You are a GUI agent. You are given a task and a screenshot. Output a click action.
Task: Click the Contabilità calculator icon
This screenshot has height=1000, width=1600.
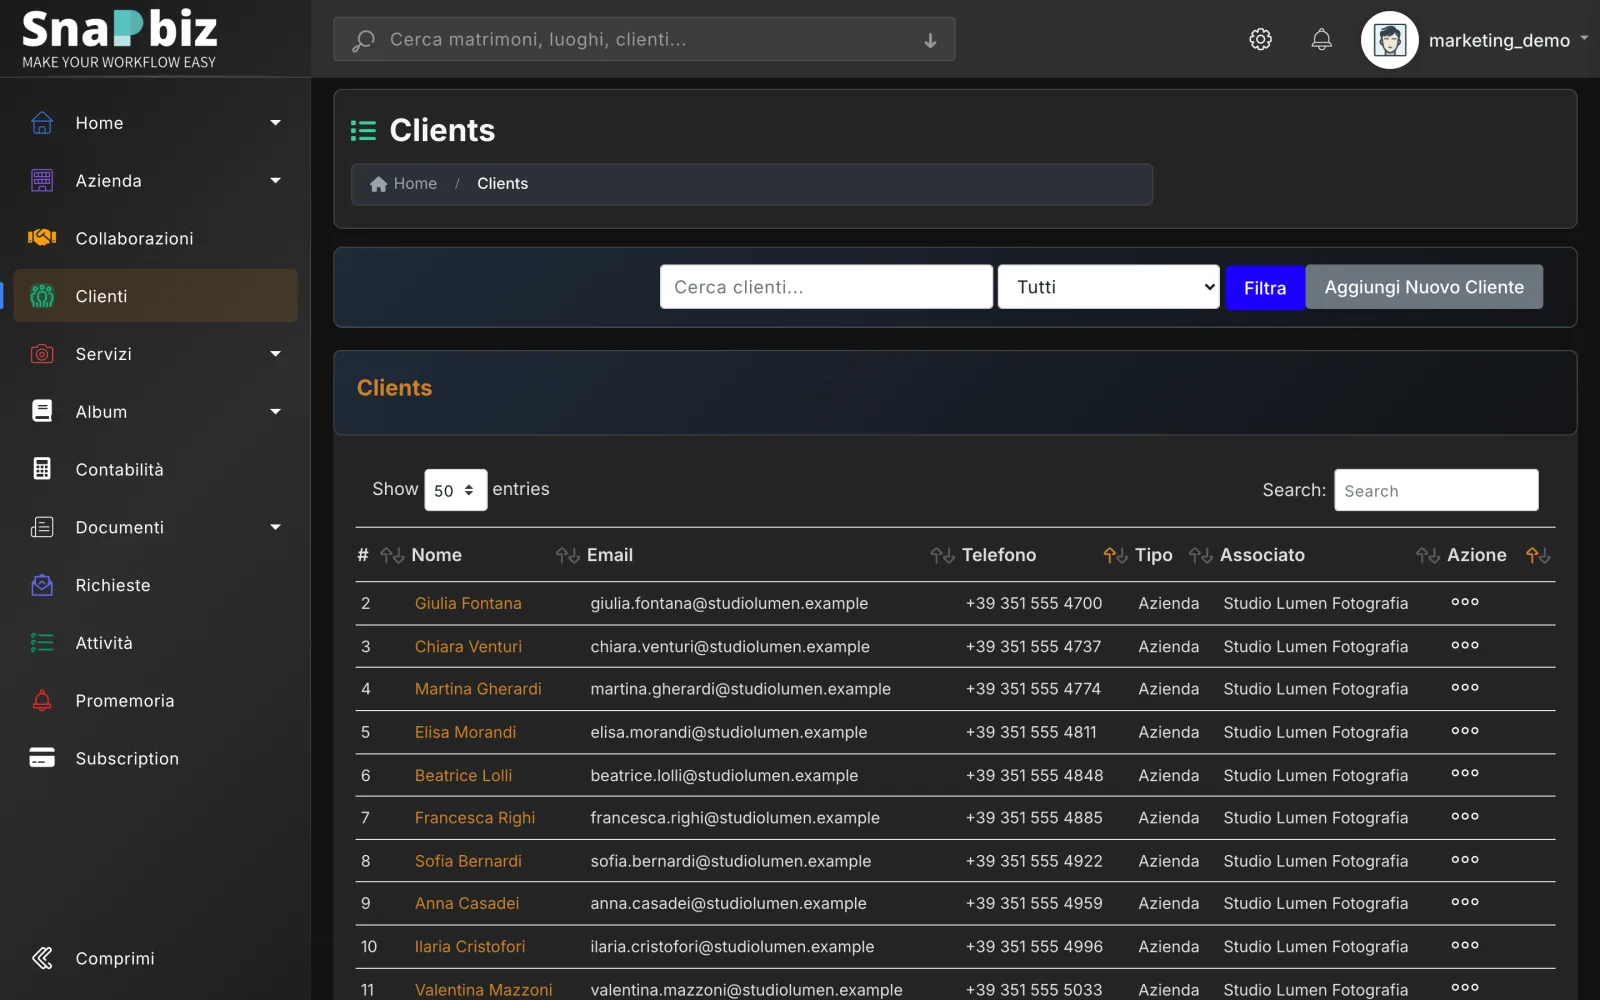pos(42,469)
